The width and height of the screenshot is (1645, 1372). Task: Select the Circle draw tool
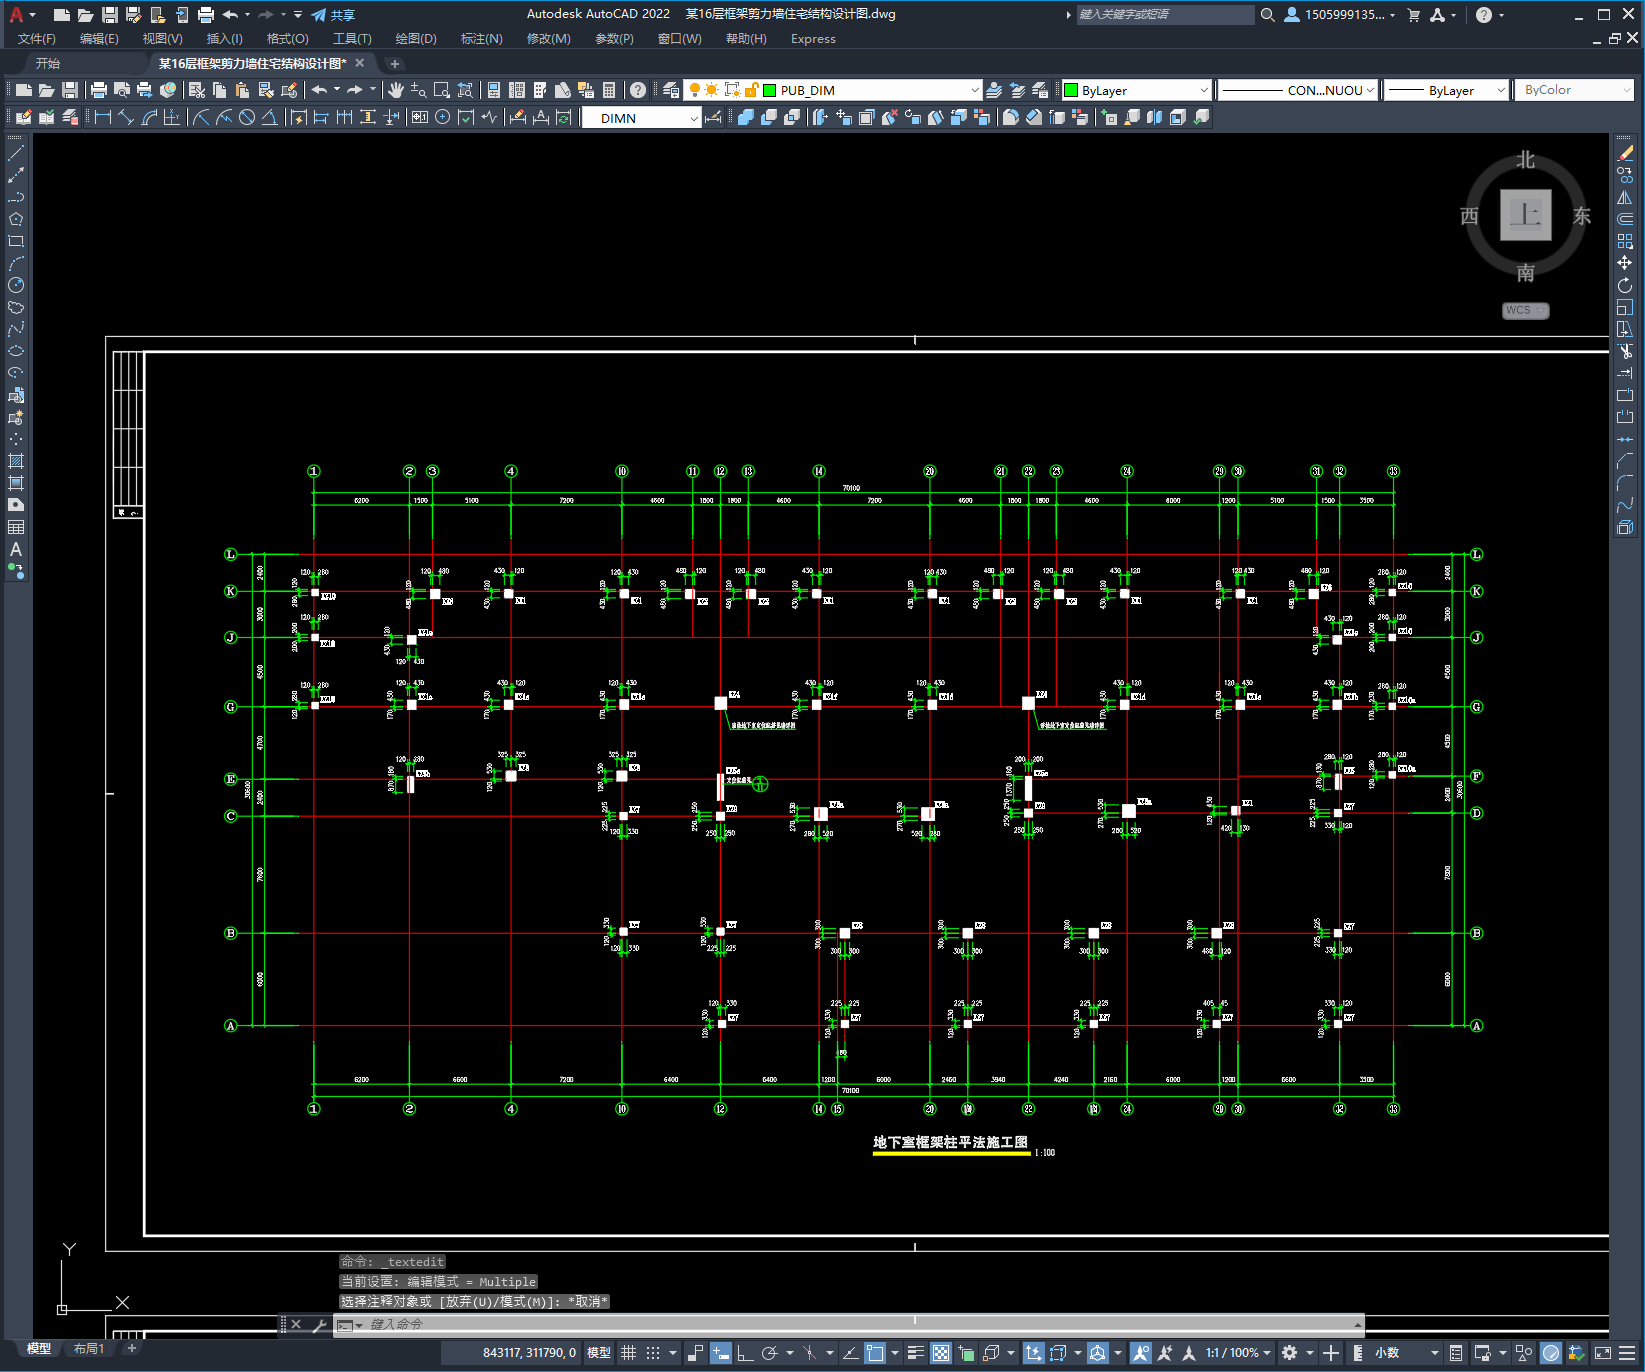(16, 285)
